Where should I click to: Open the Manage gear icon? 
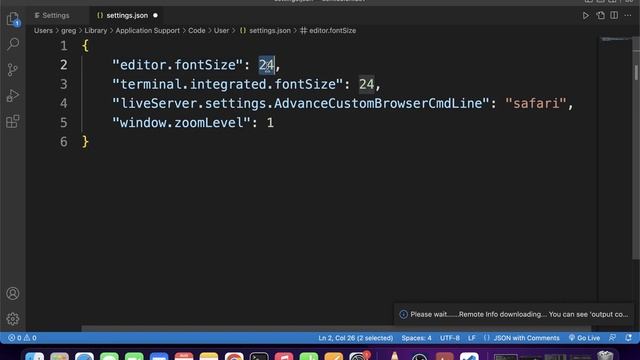(x=13, y=319)
